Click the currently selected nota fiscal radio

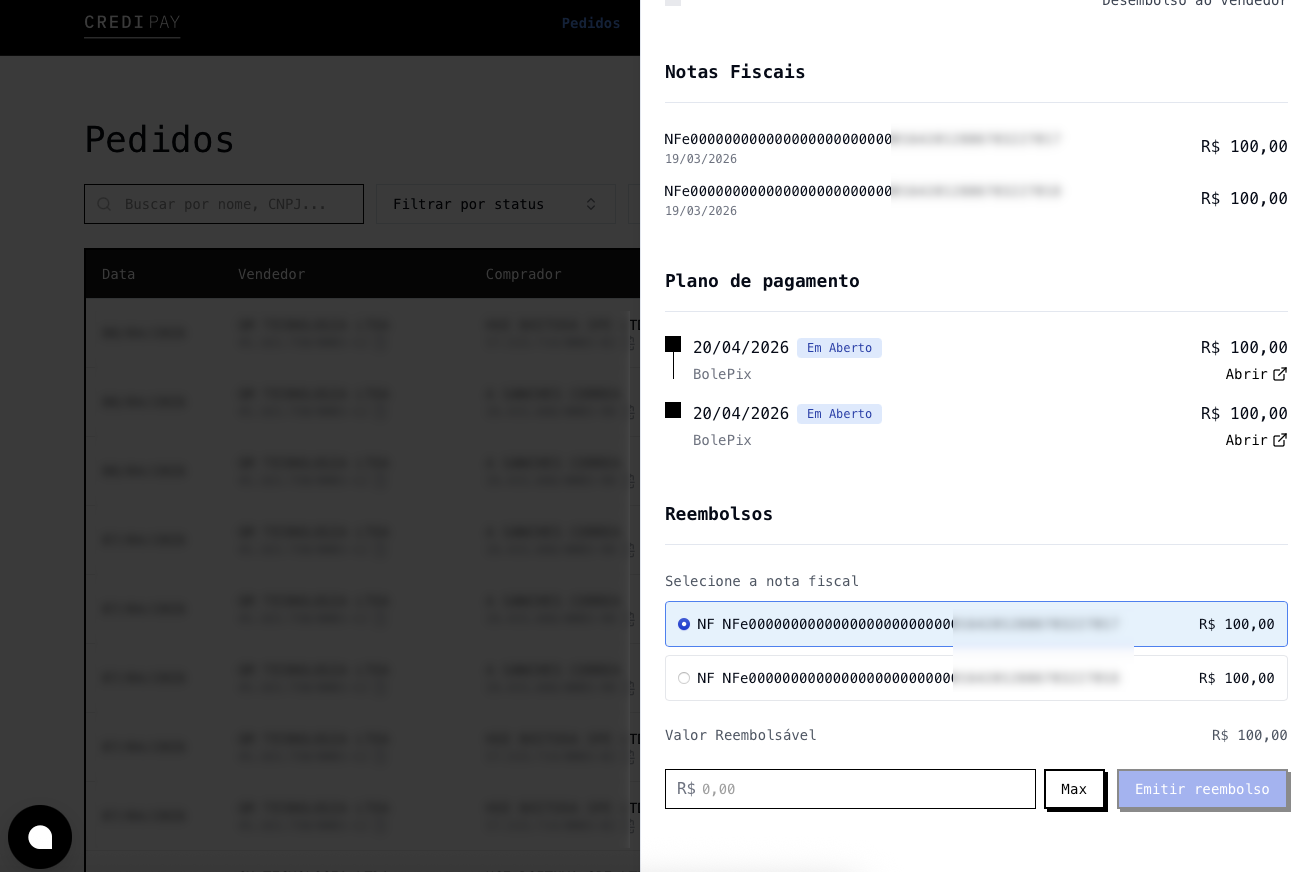(x=684, y=624)
